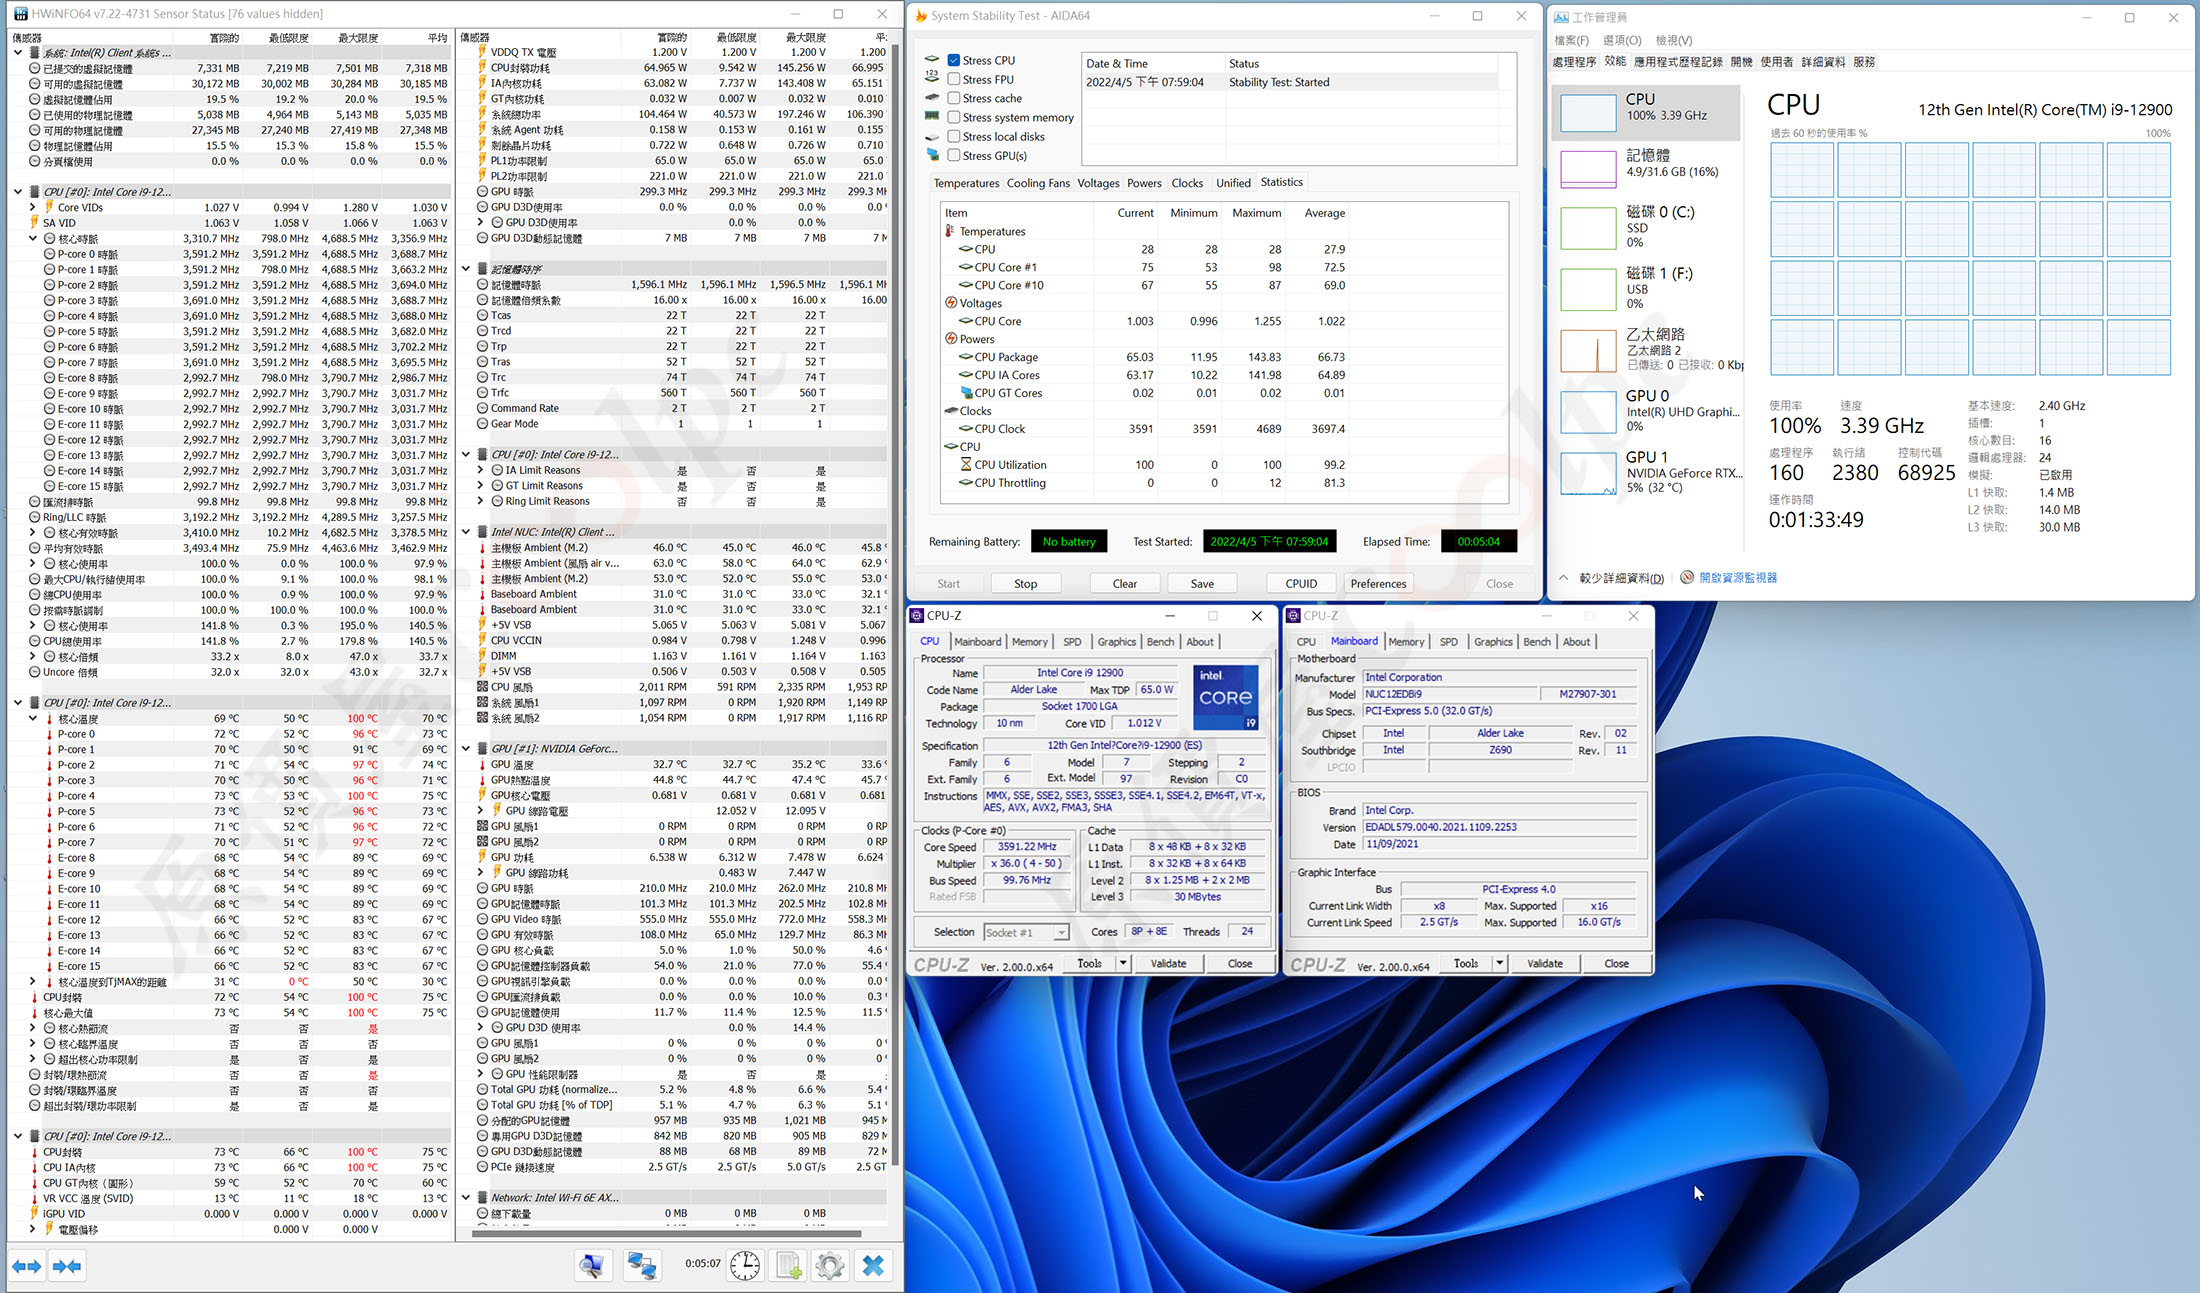
Task: Open Memory tab in left CPU-Z window
Action: pyautogui.click(x=1029, y=642)
